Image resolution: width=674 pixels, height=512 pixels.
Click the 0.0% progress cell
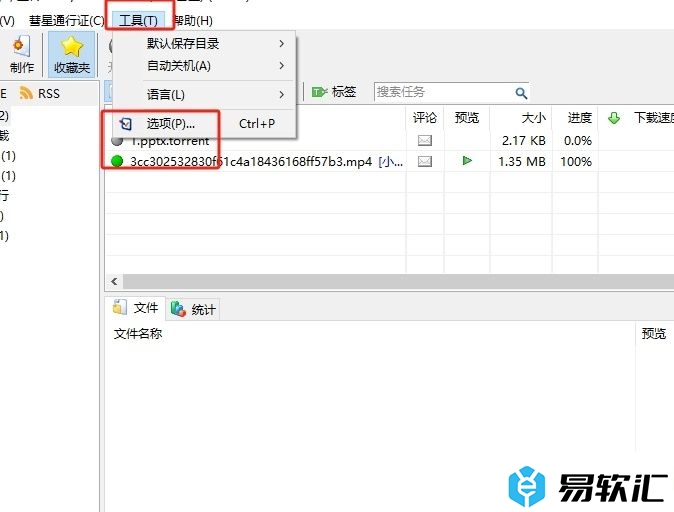tap(578, 141)
